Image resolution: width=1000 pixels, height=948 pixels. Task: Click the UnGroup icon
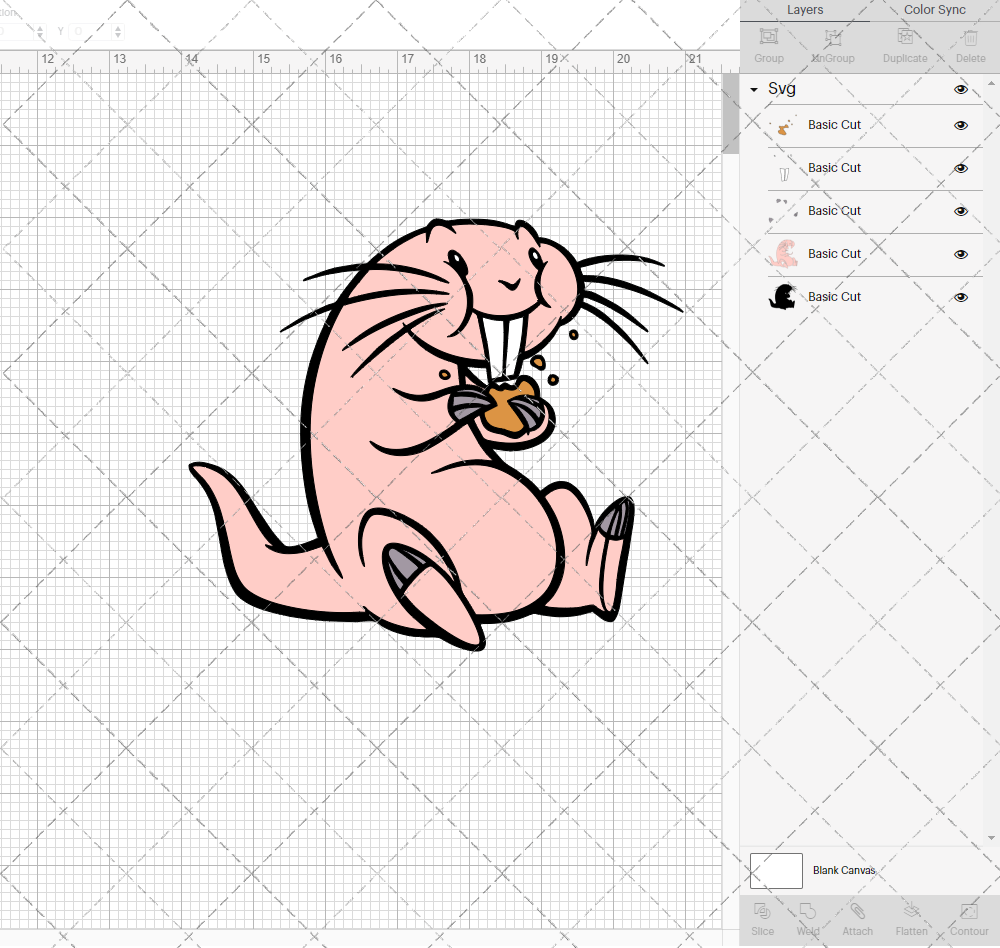tap(832, 45)
